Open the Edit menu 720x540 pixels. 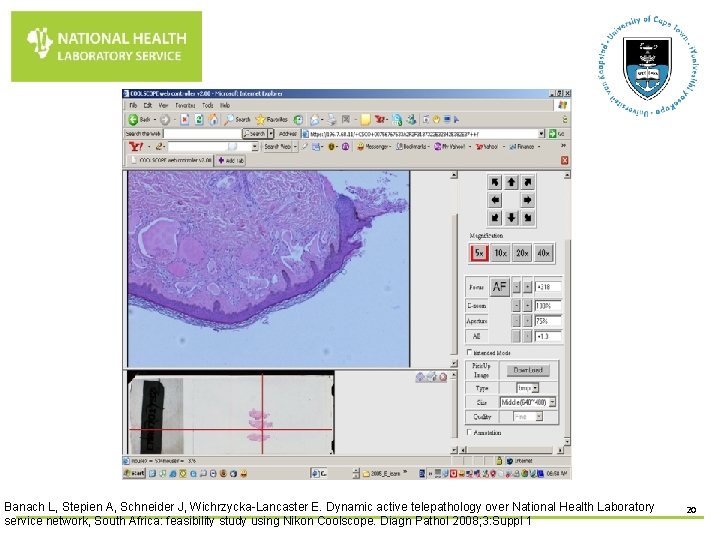[x=147, y=106]
